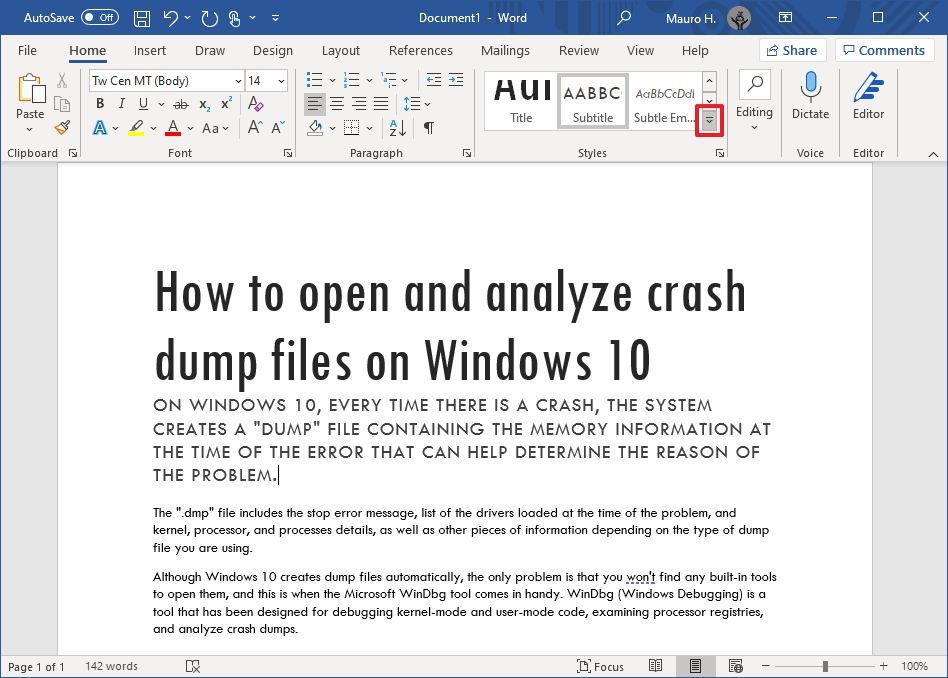Screen dimensions: 948x678
Task: Switch to the Review ribbon tab
Action: (x=578, y=50)
